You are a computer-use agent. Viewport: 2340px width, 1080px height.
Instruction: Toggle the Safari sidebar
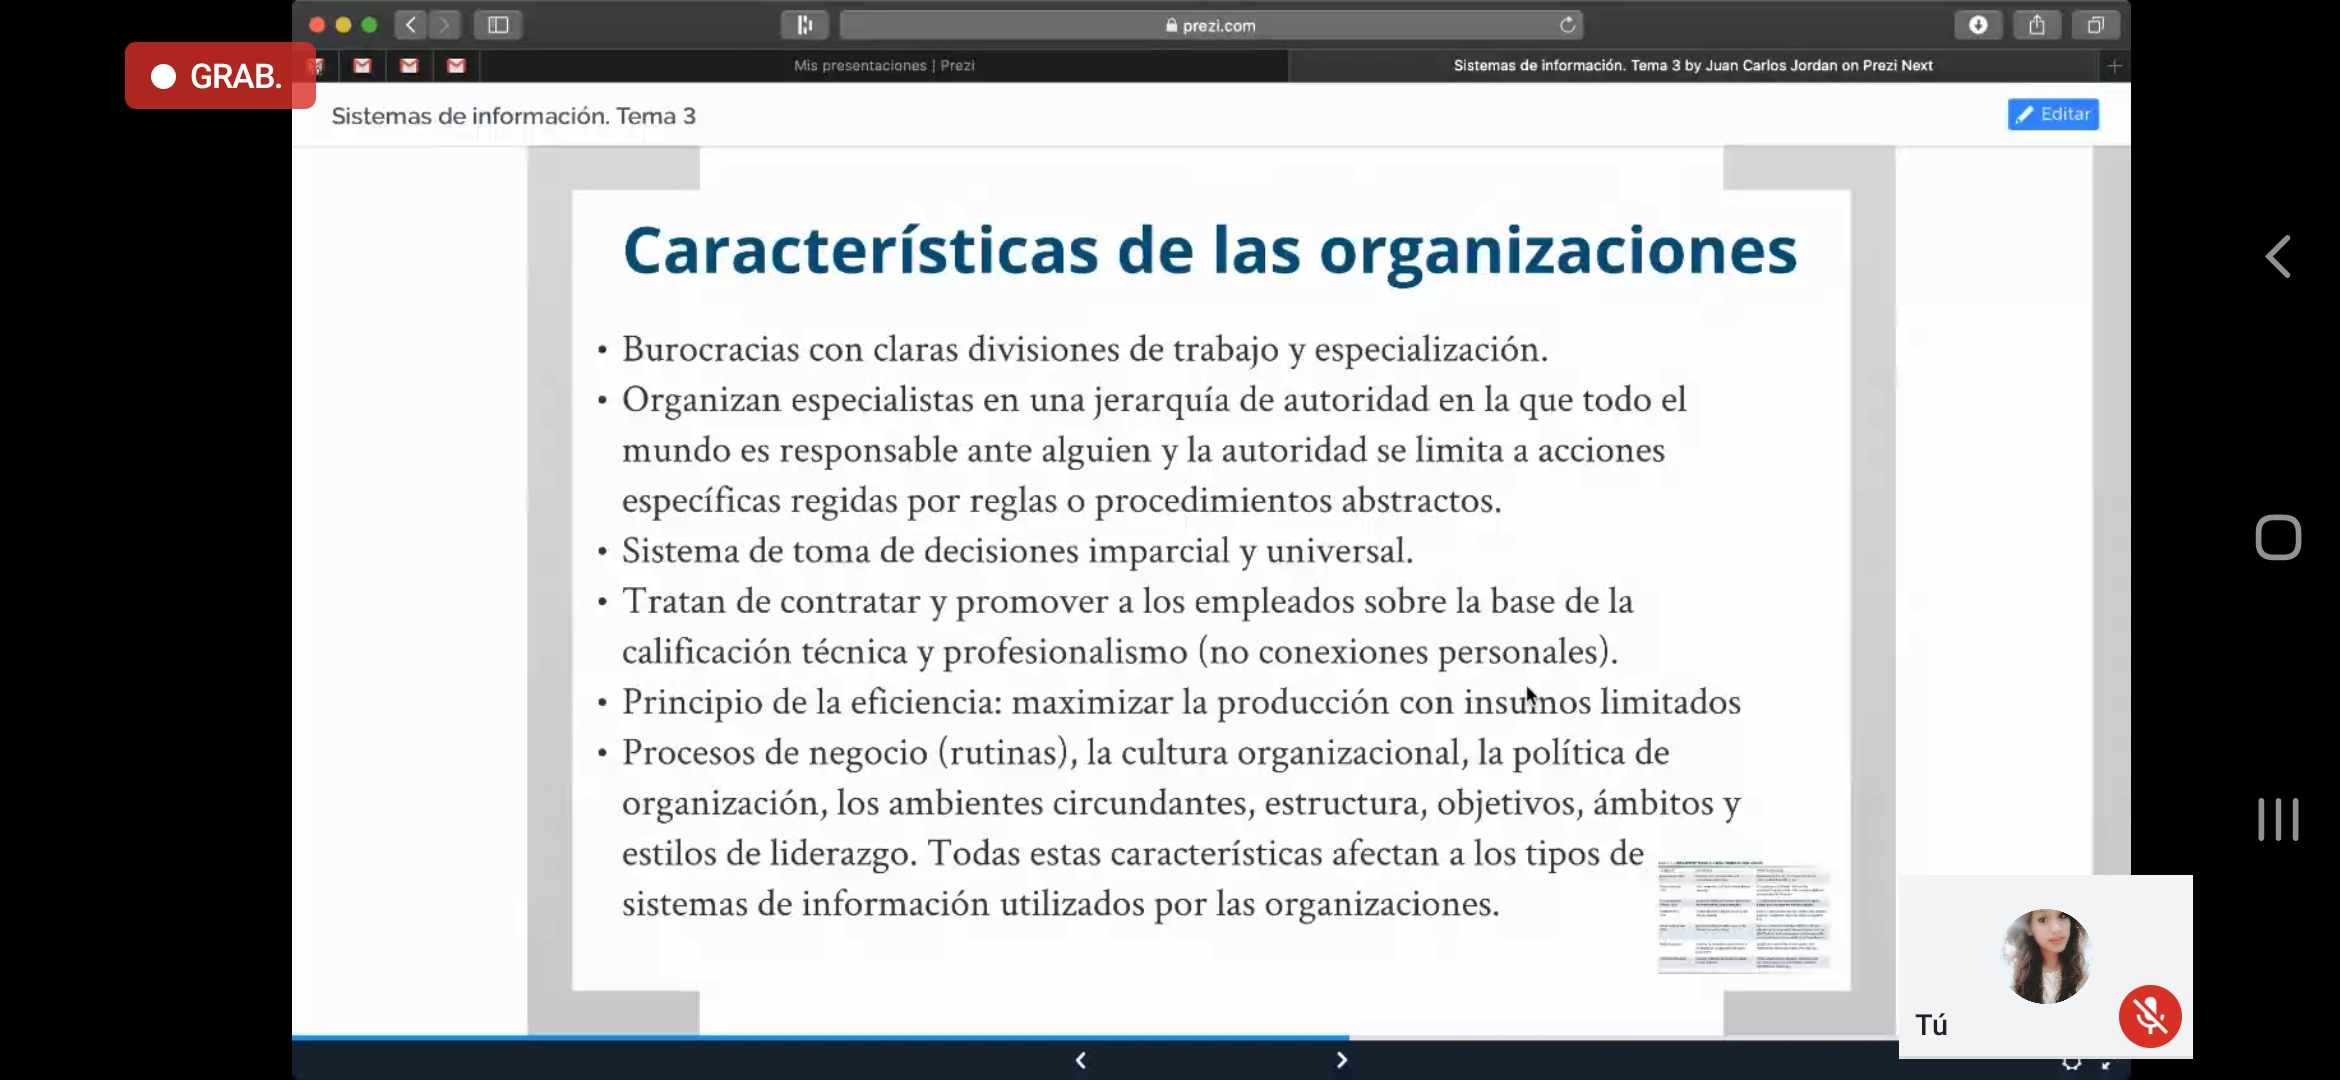tap(498, 25)
